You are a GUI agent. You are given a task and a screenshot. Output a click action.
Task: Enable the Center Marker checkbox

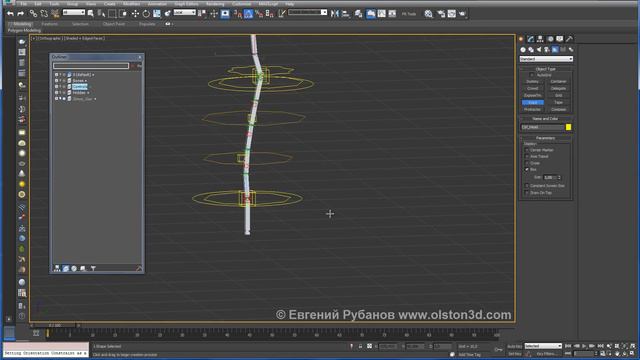(x=527, y=150)
